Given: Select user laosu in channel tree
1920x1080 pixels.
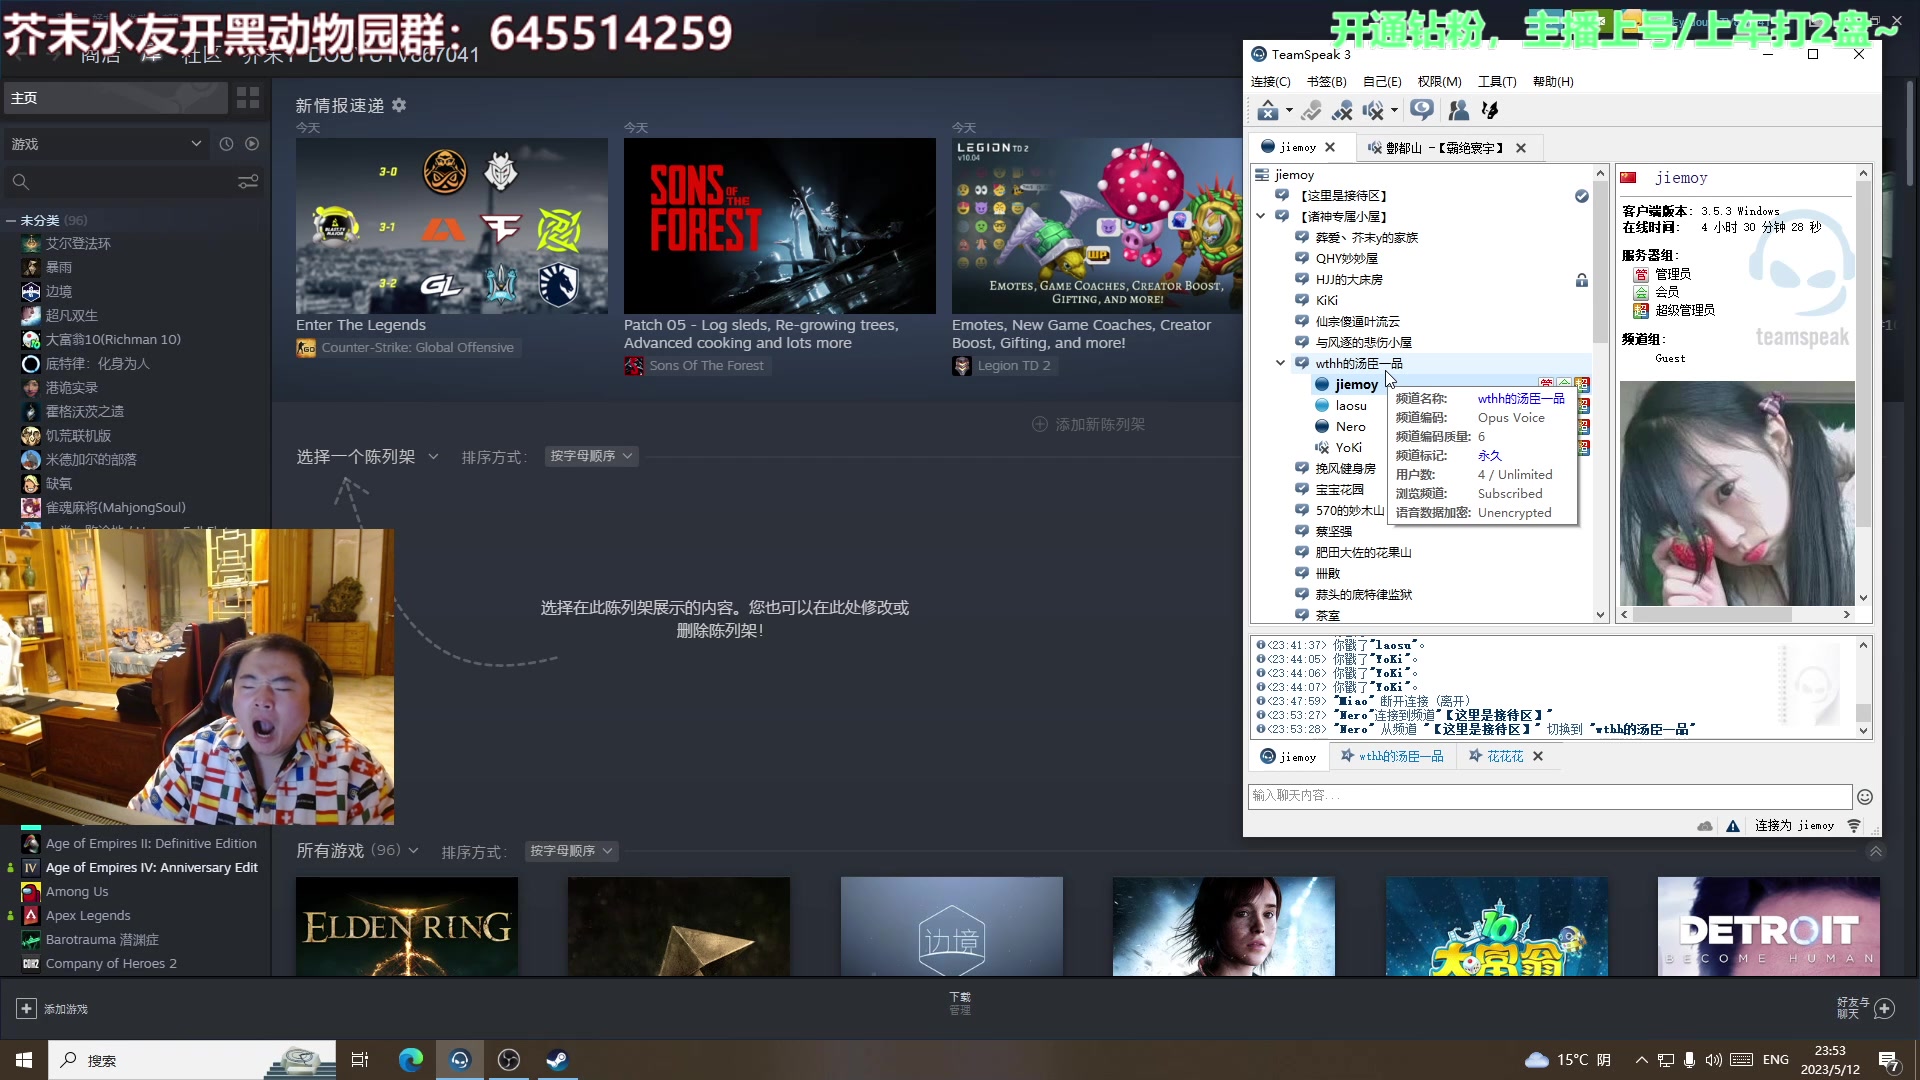Looking at the screenshot, I should pyautogui.click(x=1351, y=406).
